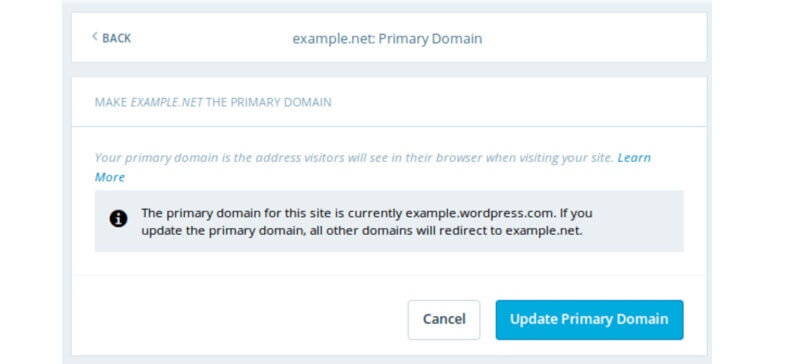The image size is (800, 364).
Task: Open the Learn More help link
Action: 372,167
